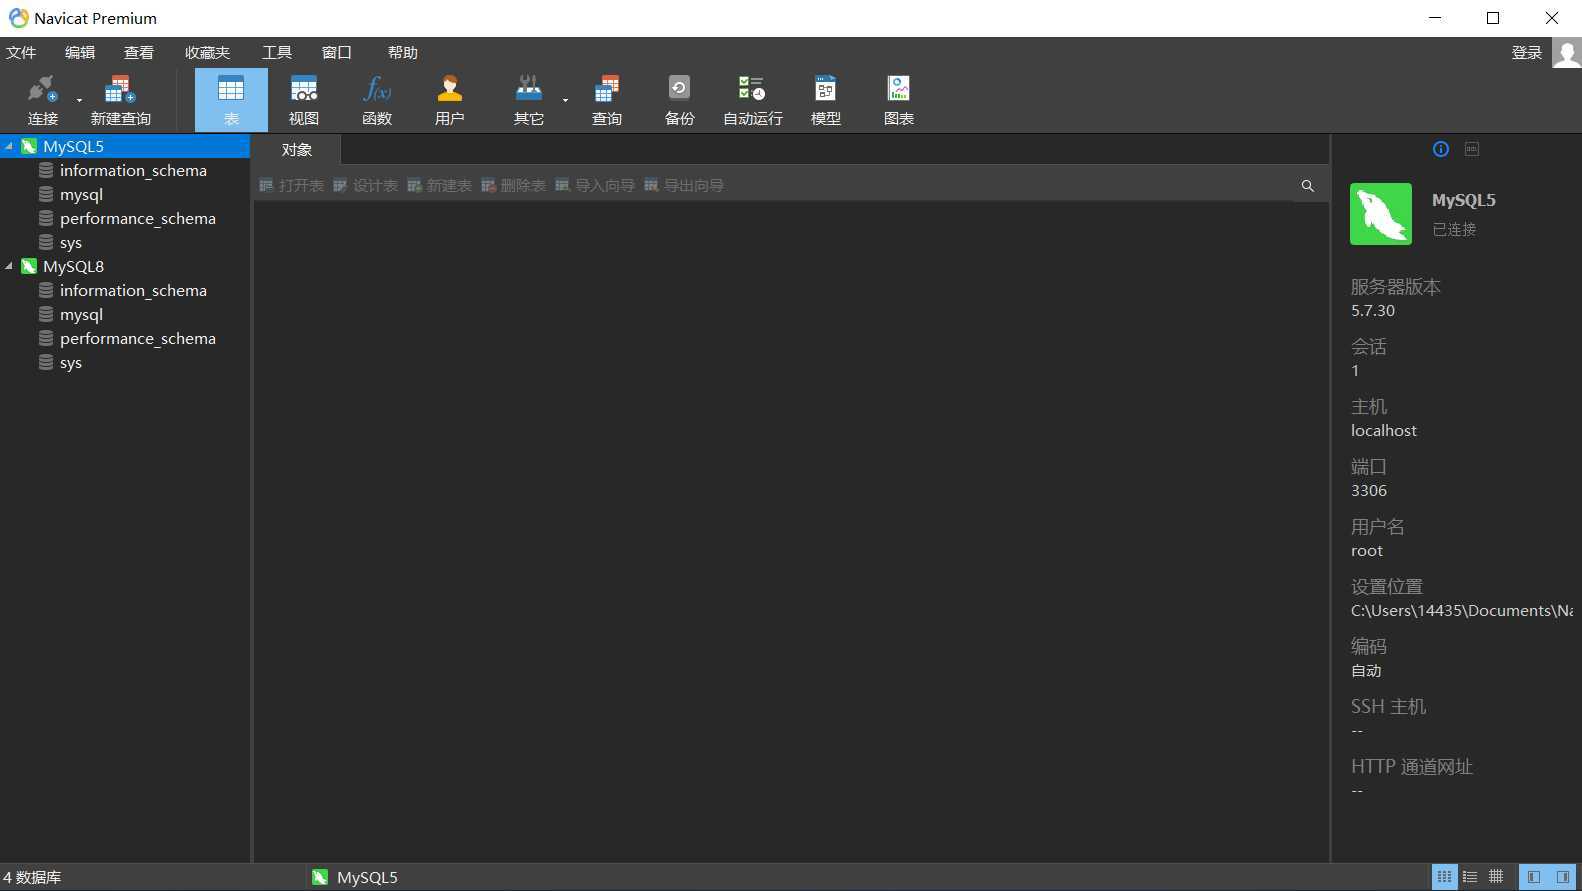Click the MySQL5 dolphin logo thumbnail
Image resolution: width=1582 pixels, height=891 pixels.
coord(1381,214)
